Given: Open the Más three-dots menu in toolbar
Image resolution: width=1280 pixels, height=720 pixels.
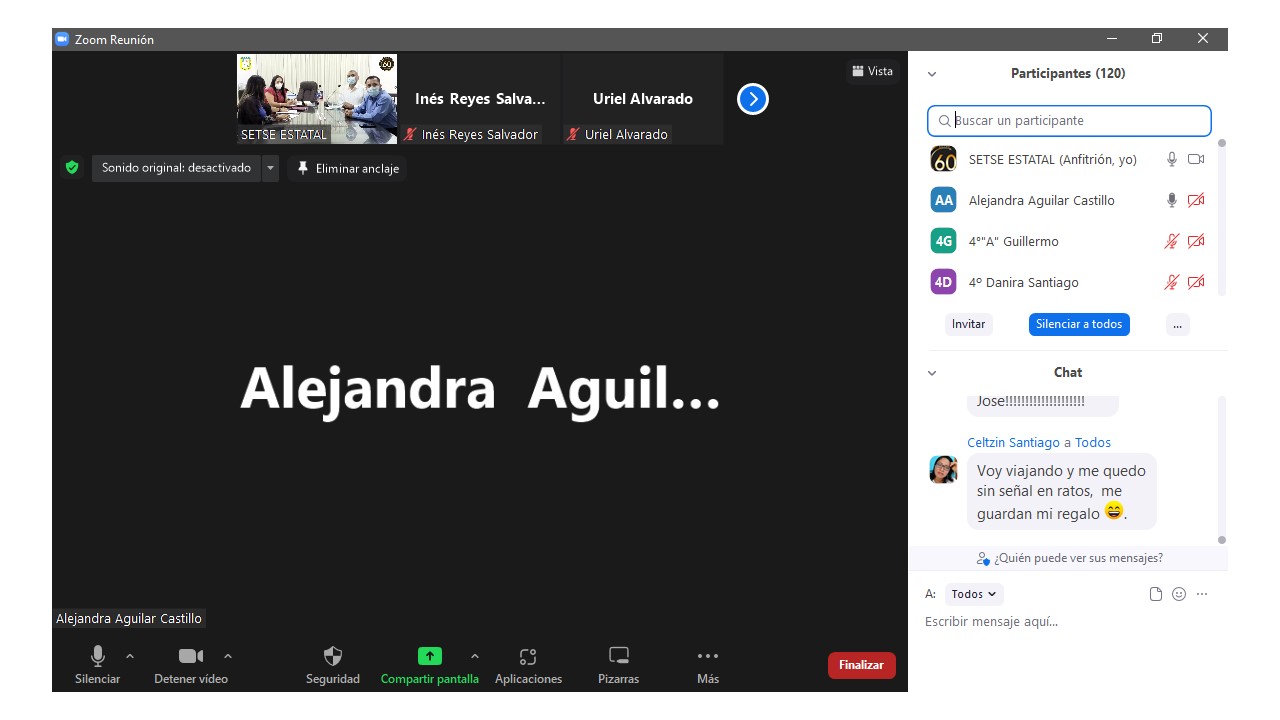Looking at the screenshot, I should (x=708, y=656).
